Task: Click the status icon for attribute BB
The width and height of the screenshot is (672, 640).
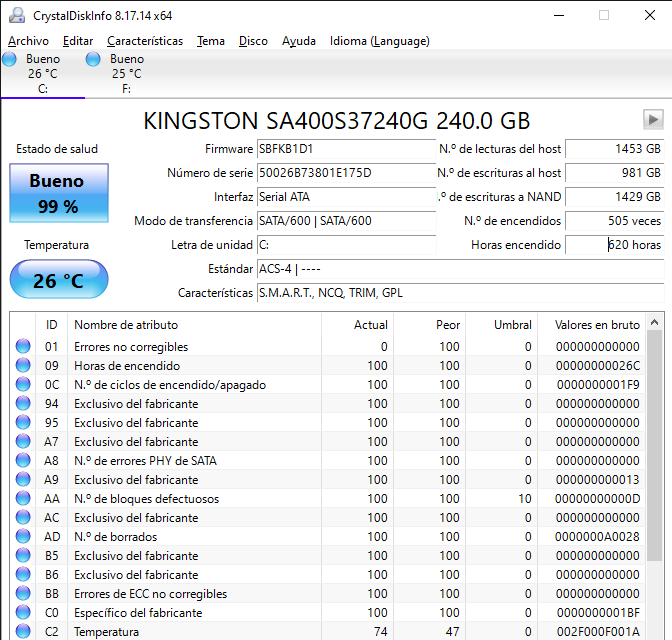Action: [23, 593]
